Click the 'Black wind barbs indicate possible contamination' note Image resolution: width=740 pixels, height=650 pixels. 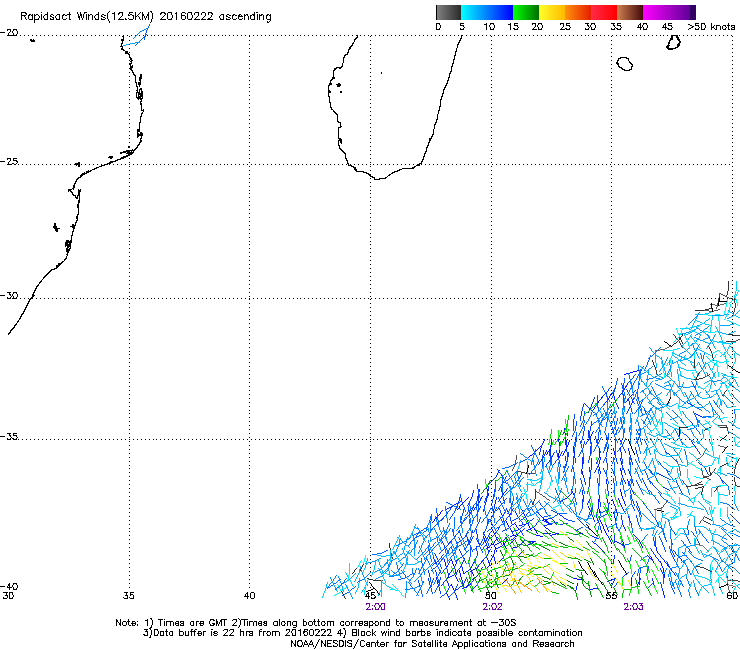(467, 633)
